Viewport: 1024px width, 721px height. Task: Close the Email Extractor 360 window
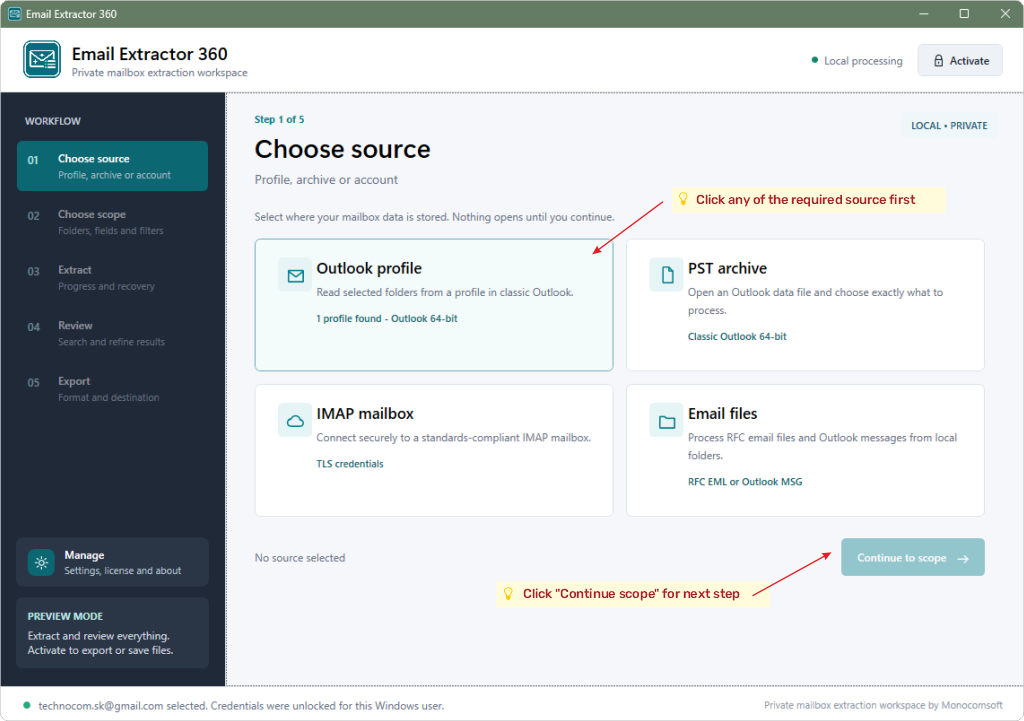pos(1005,14)
